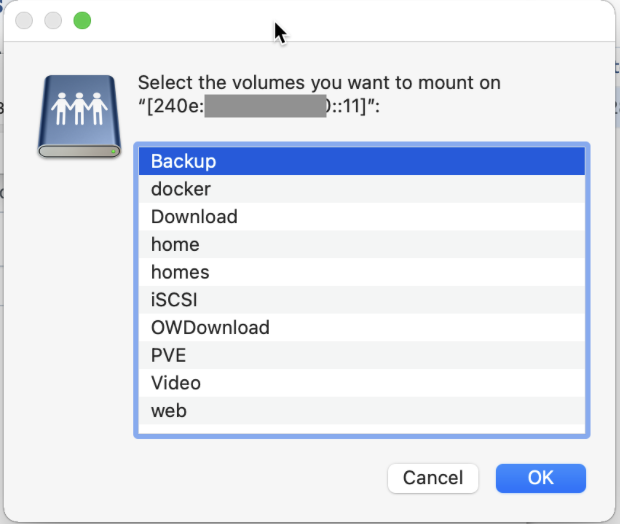Screen dimensions: 620x524
Task: Click empty row below web volume
Action: coord(360,429)
